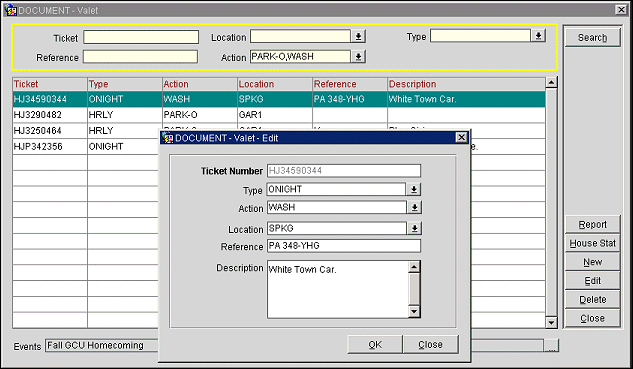
Task: Open the Action search filter dropdown
Action: pyautogui.click(x=358, y=57)
